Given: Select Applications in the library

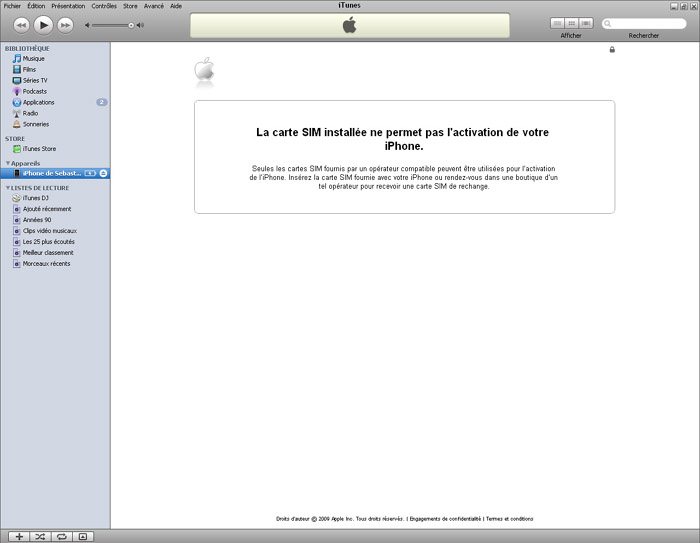Looking at the screenshot, I should click(x=55, y=102).
